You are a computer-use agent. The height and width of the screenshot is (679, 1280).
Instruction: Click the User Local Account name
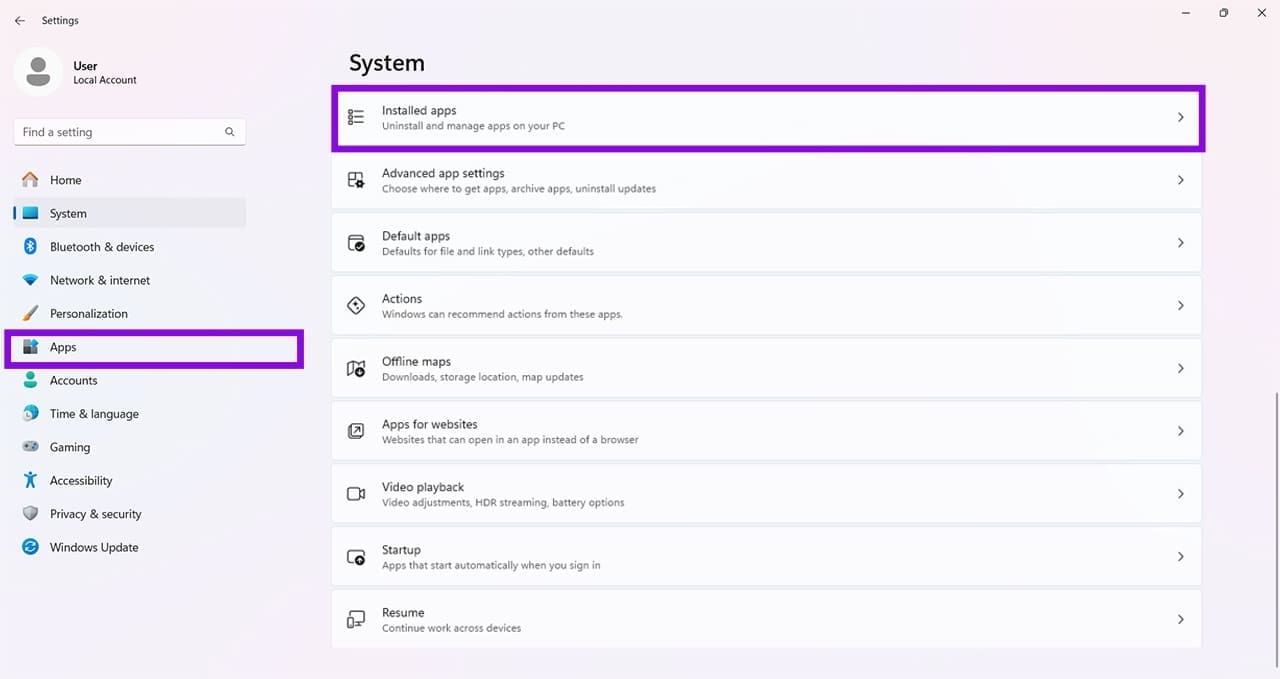(105, 72)
